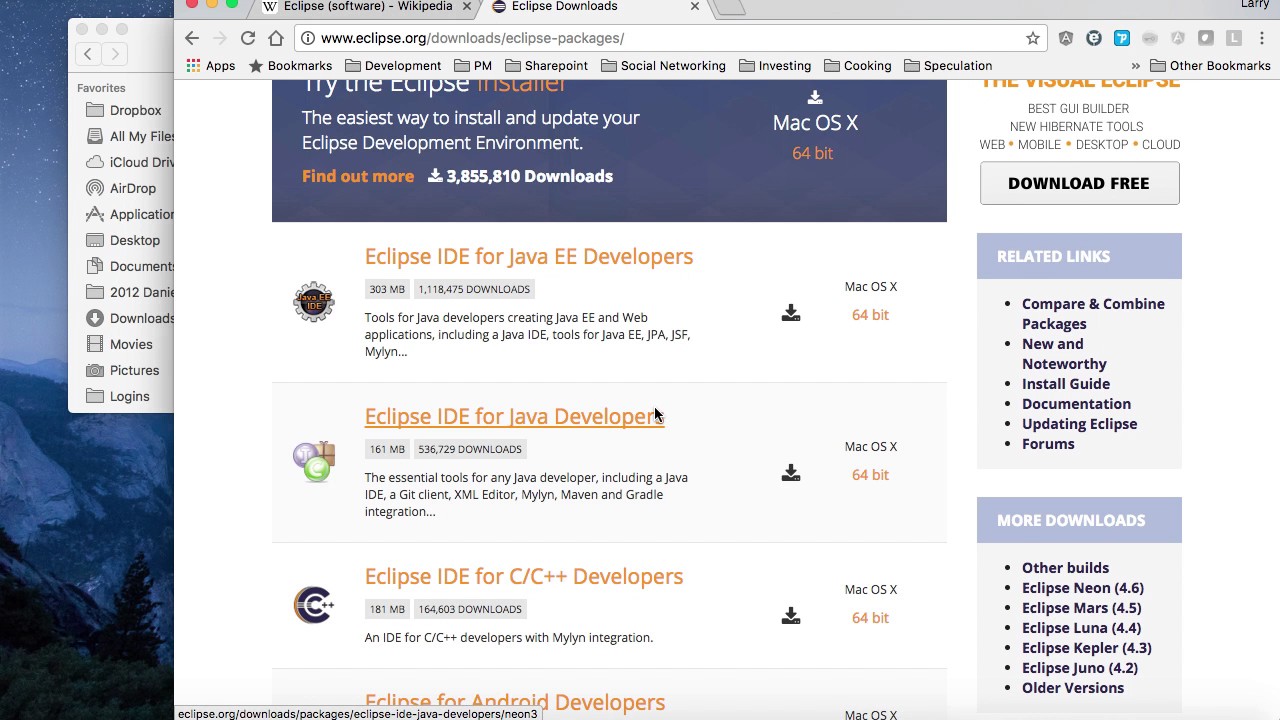Open Chrome's three-dot menu
1280x720 pixels.
click(1262, 38)
